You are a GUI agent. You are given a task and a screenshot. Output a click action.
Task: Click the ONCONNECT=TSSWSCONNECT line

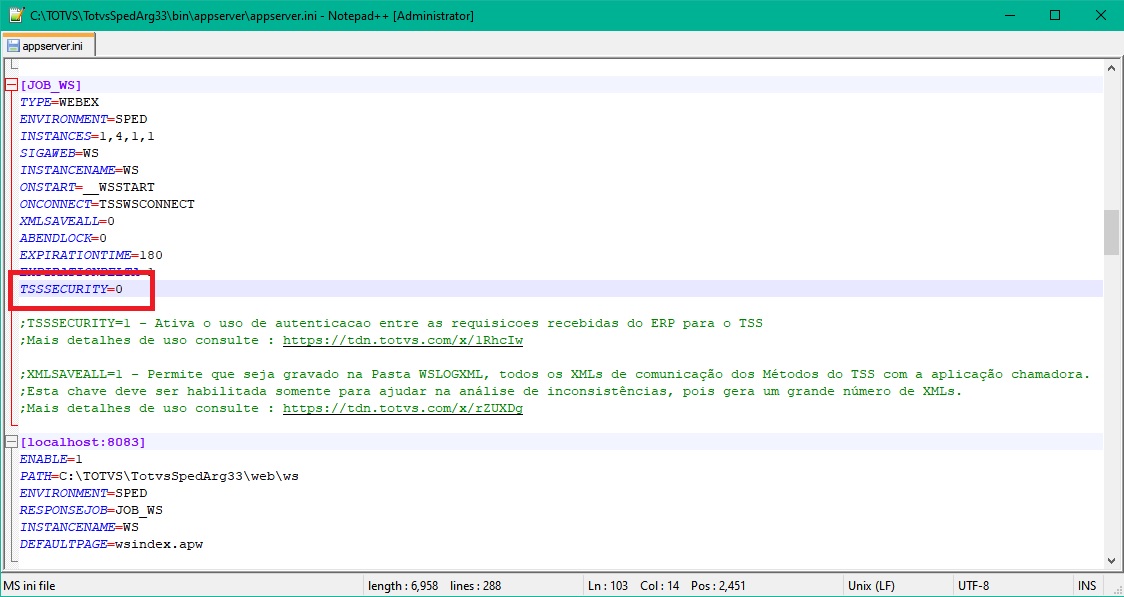pos(107,204)
